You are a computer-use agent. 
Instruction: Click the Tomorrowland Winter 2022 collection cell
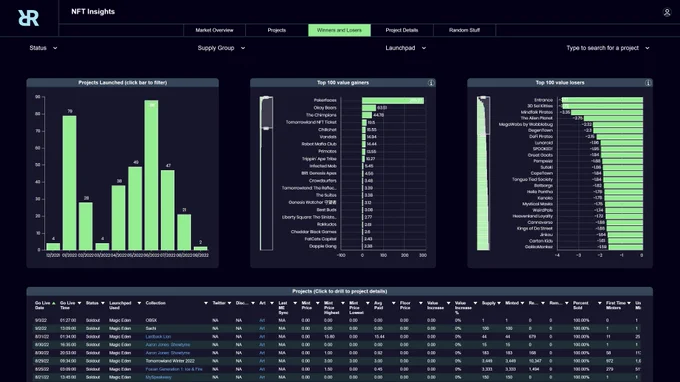[170, 361]
